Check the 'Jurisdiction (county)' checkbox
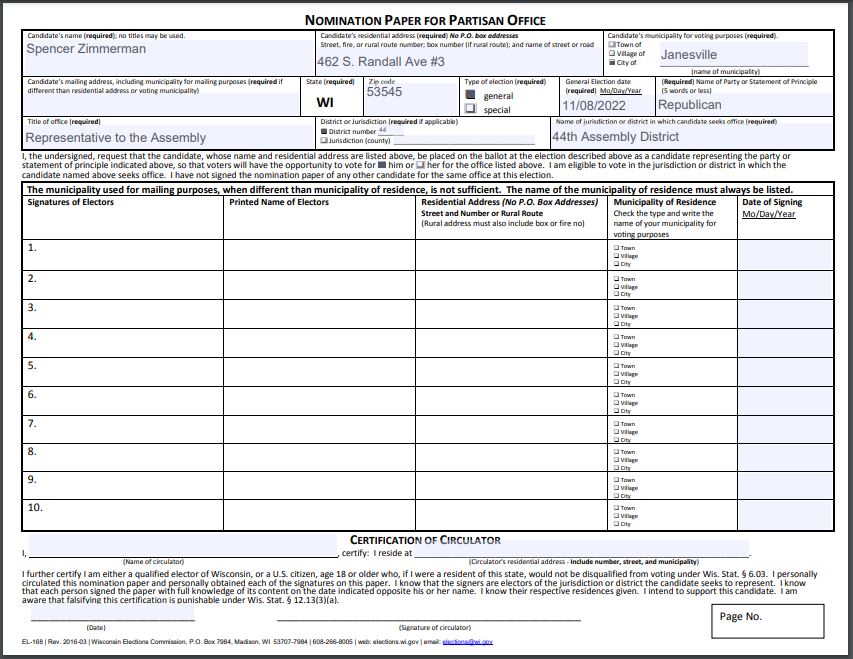Viewport: 853px width, 659px height. pos(324,140)
